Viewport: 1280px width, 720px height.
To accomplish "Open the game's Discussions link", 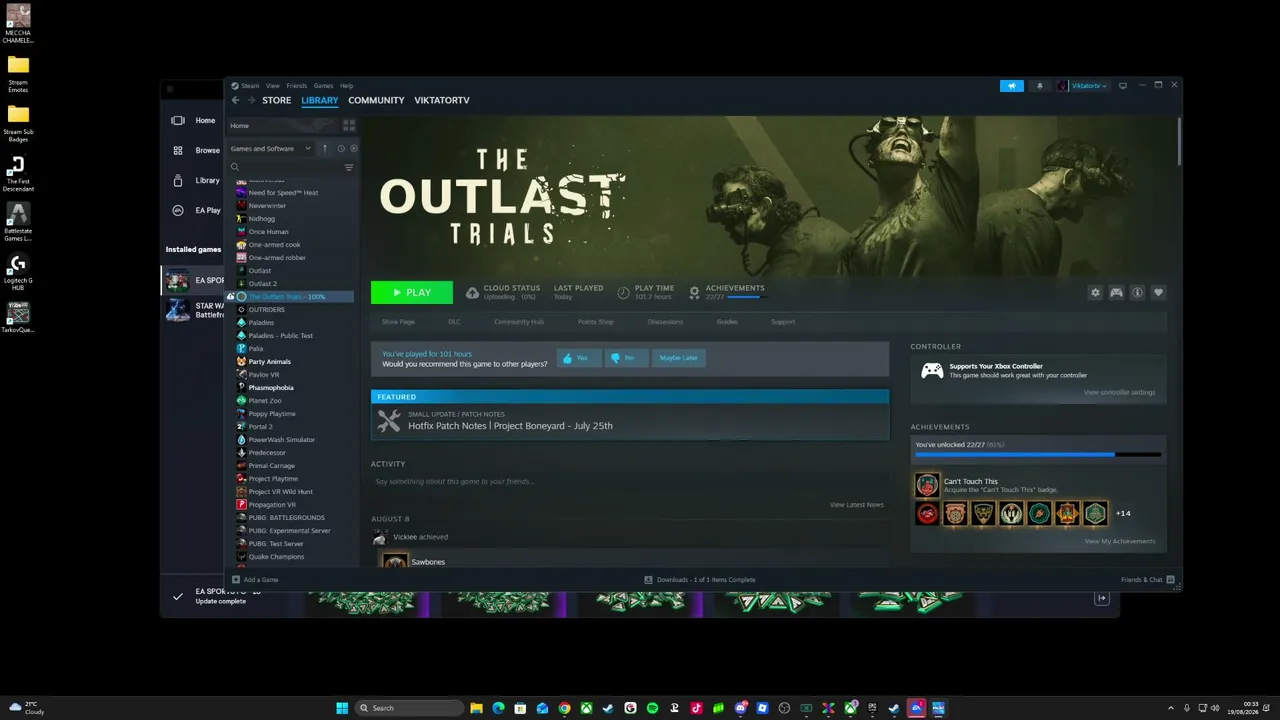I will tap(665, 322).
